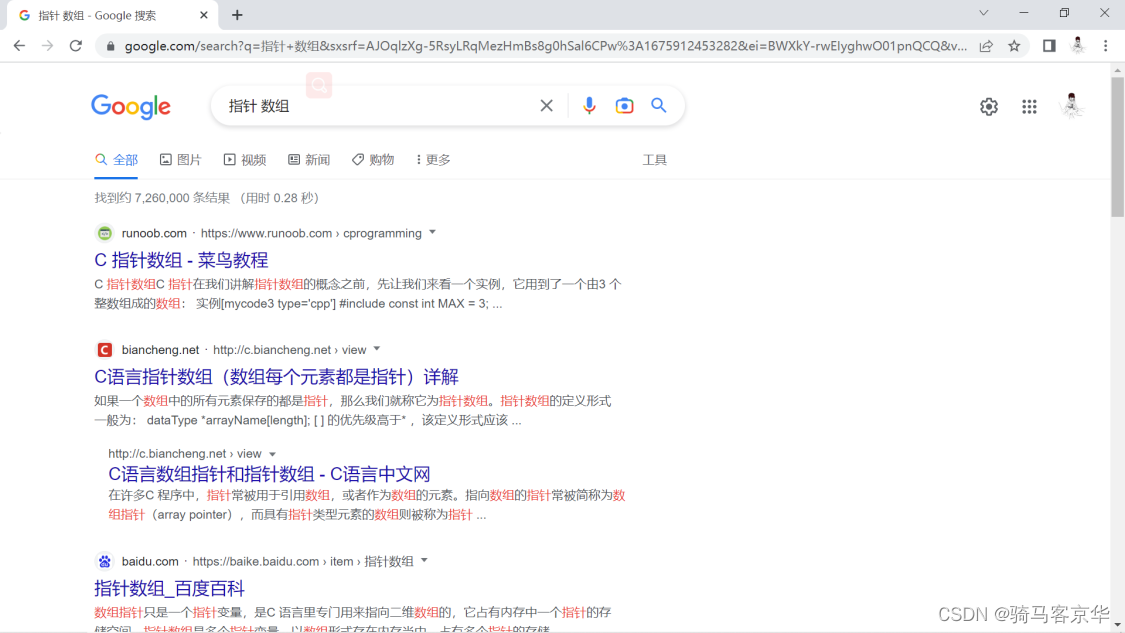Viewport: 1125px width, 633px height.
Task: Open 更多 more search categories
Action: (x=433, y=160)
